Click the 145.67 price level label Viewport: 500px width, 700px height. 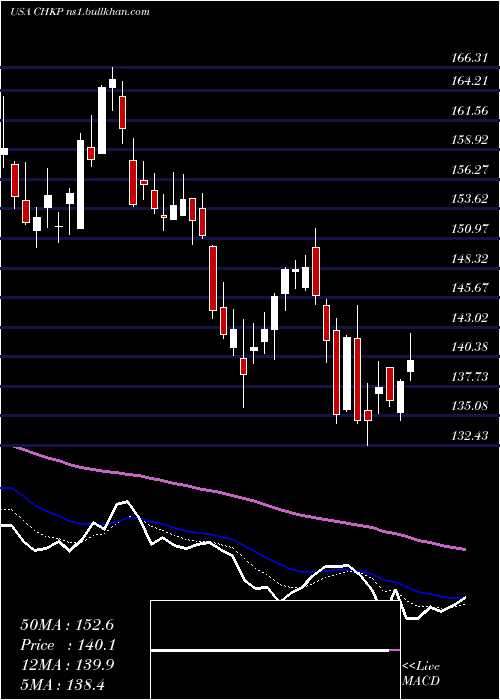click(469, 288)
